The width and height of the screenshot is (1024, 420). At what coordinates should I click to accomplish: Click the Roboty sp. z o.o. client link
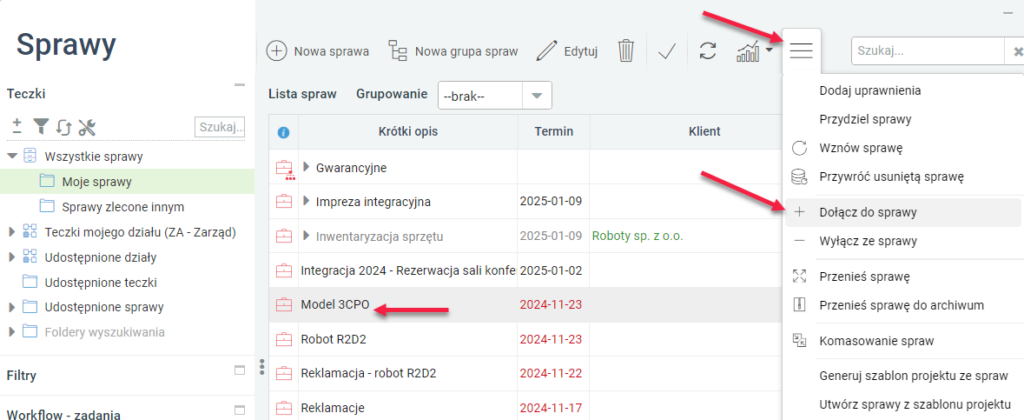(x=637, y=236)
